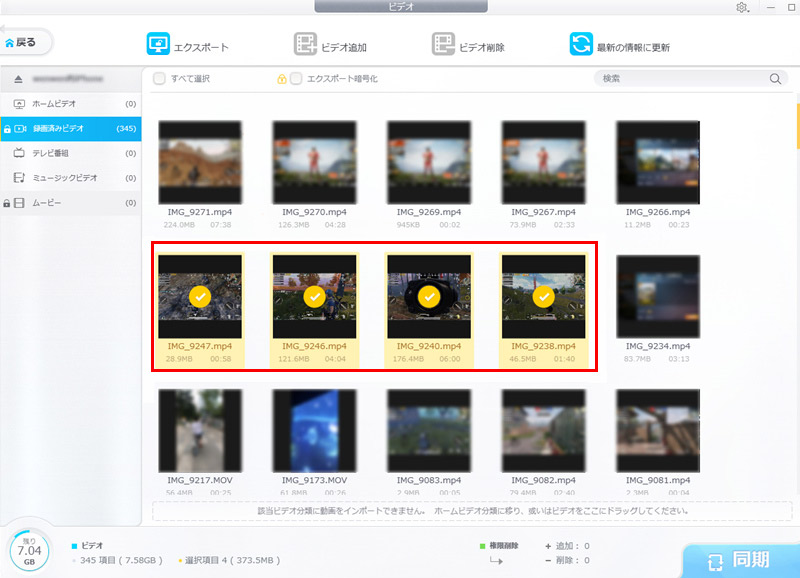Screen dimensions: 800x578
Task: Toggle the エクスポート暗号化 checkbox
Action: [x=296, y=79]
